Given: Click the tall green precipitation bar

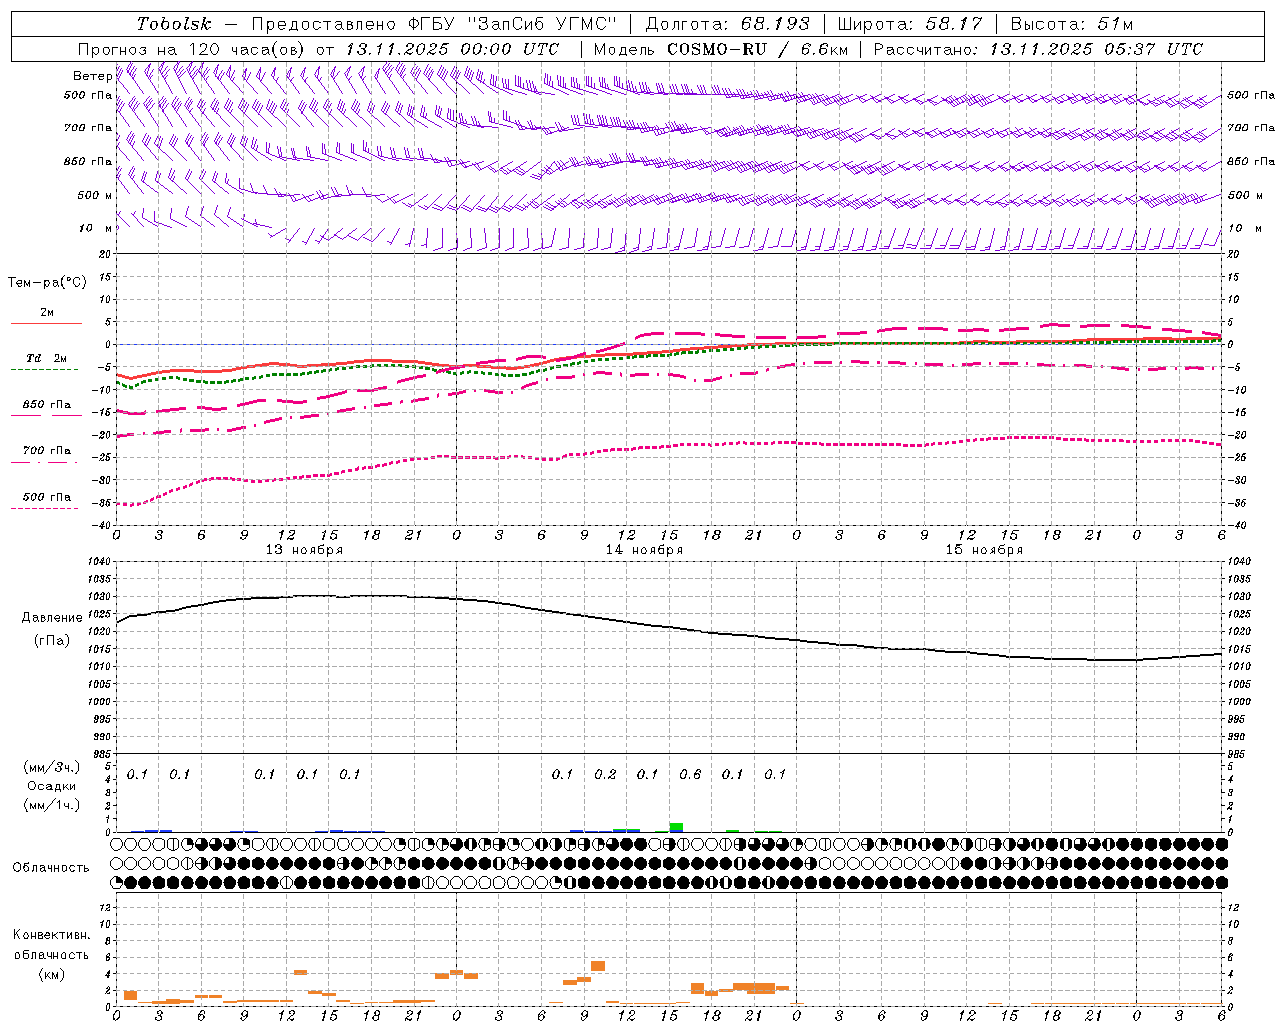Looking at the screenshot, I should (676, 827).
